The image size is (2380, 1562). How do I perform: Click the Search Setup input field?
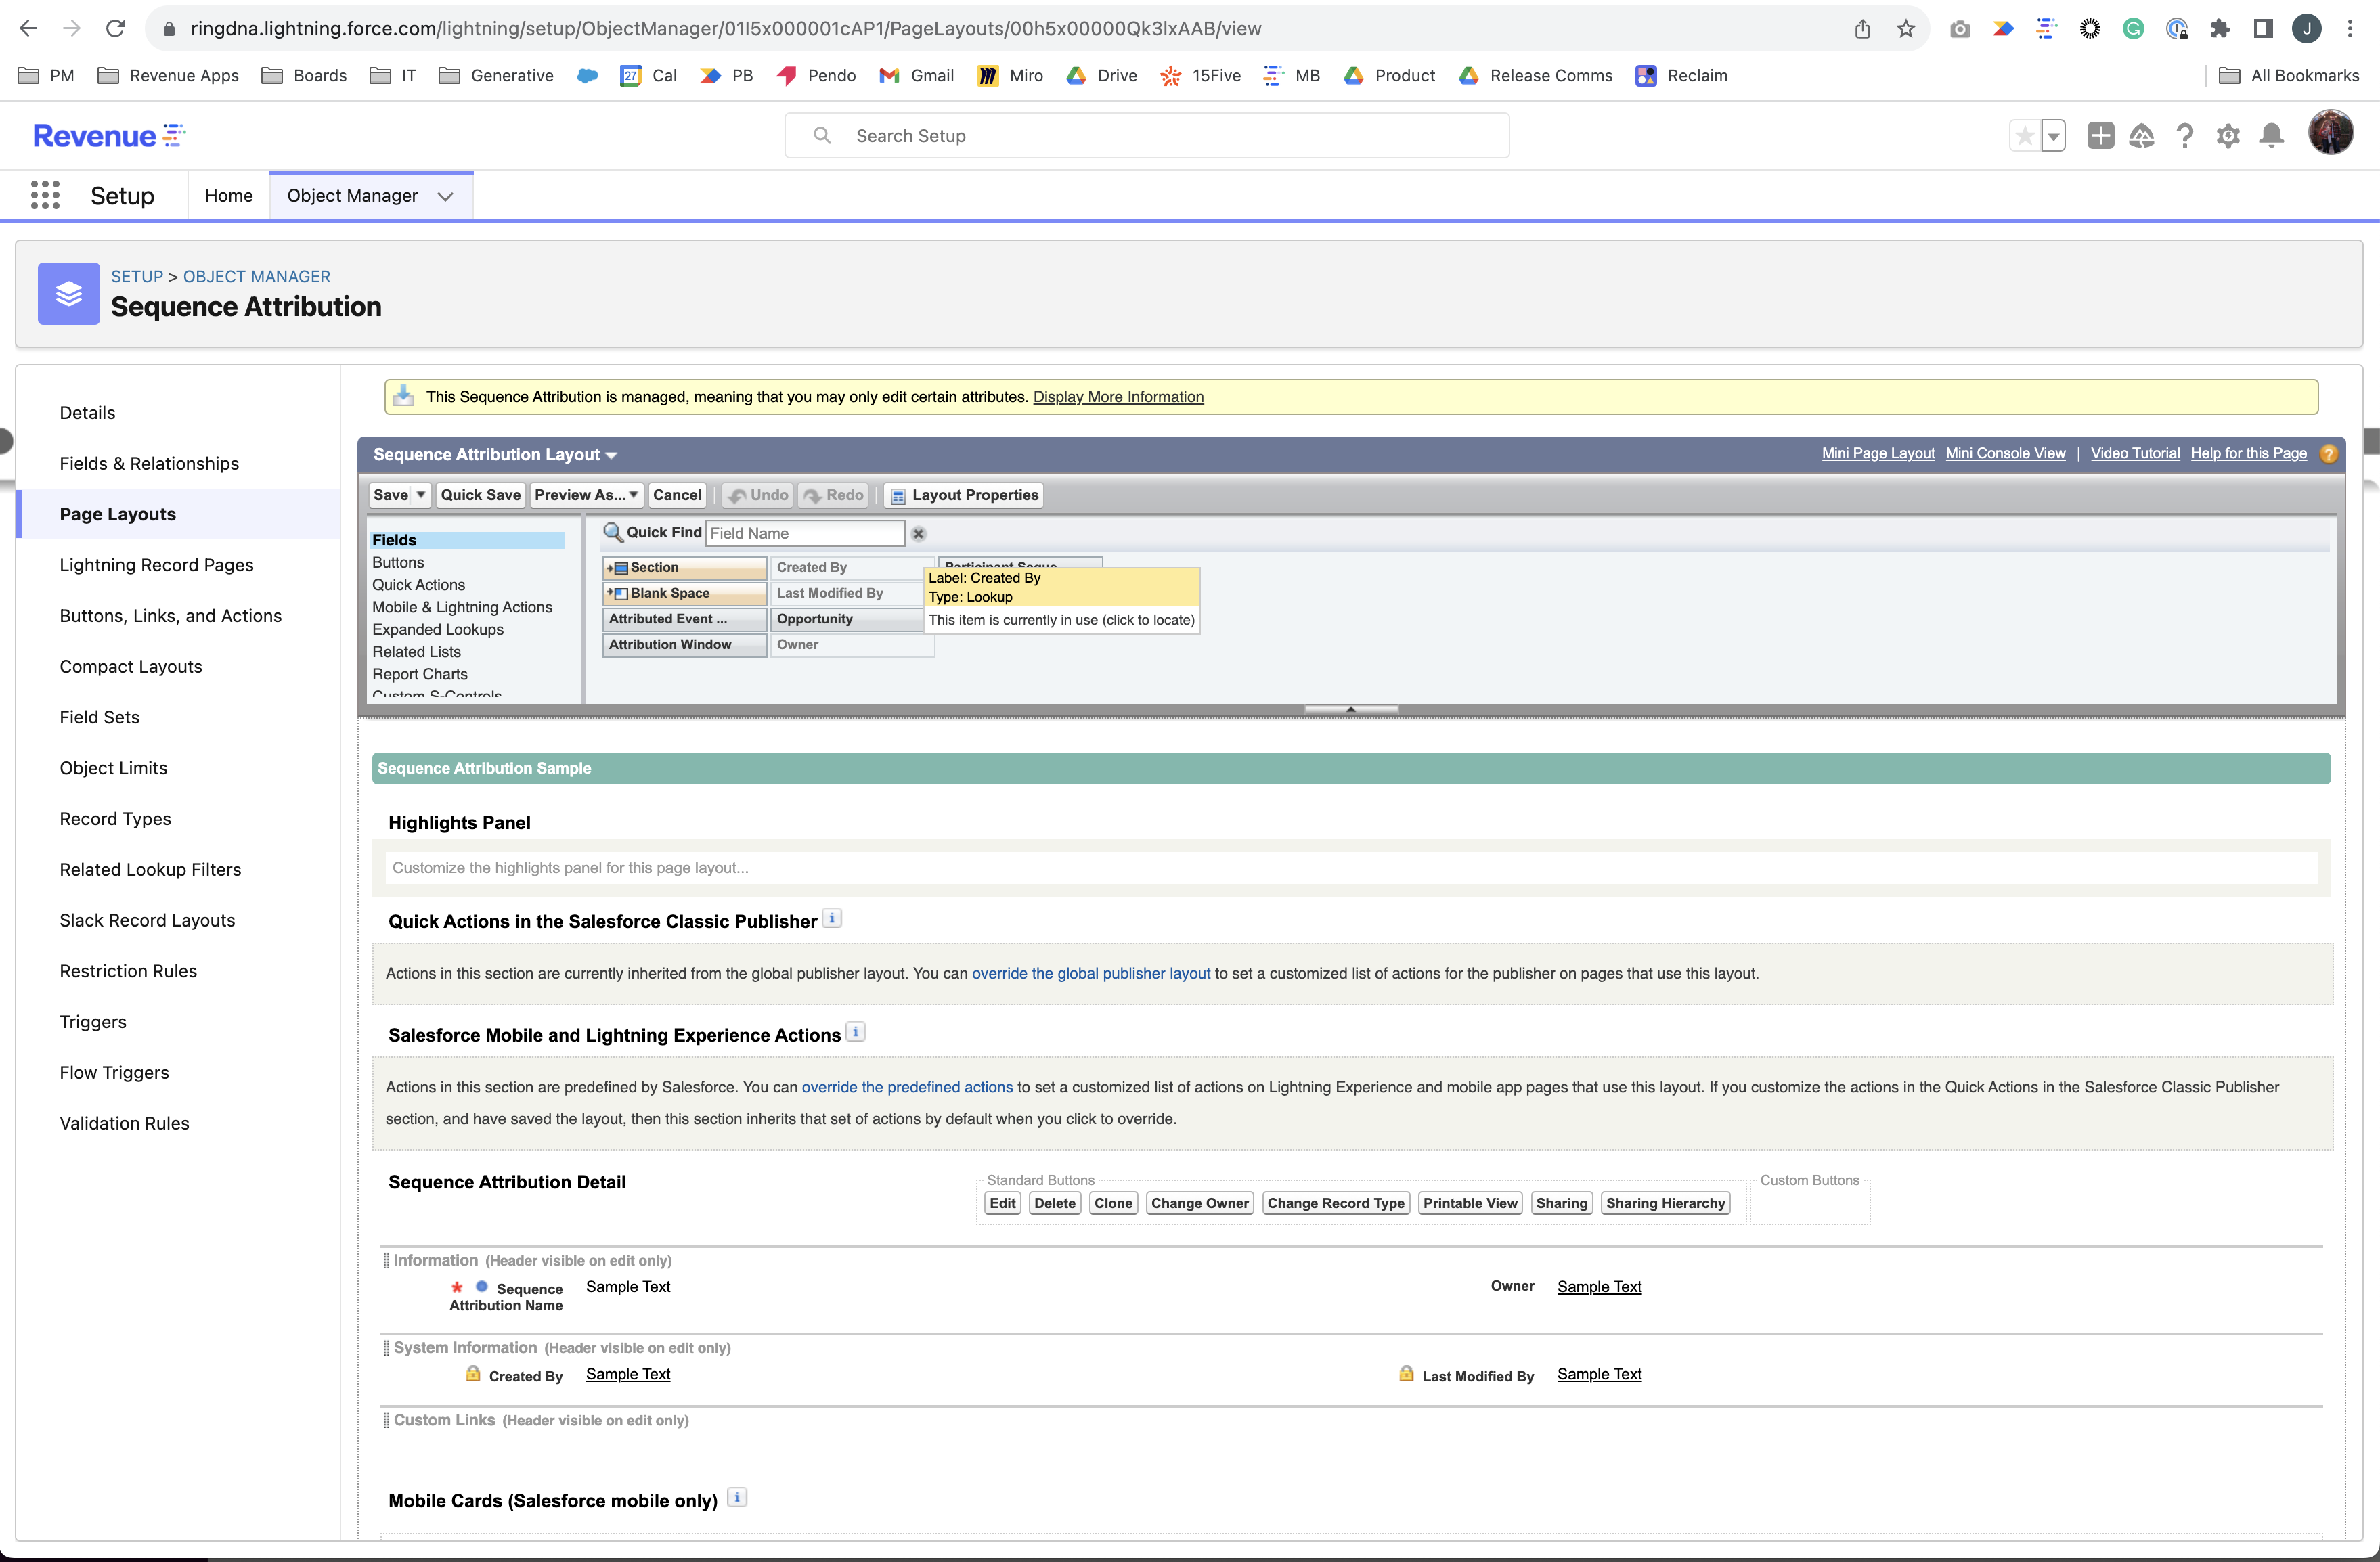[1147, 135]
